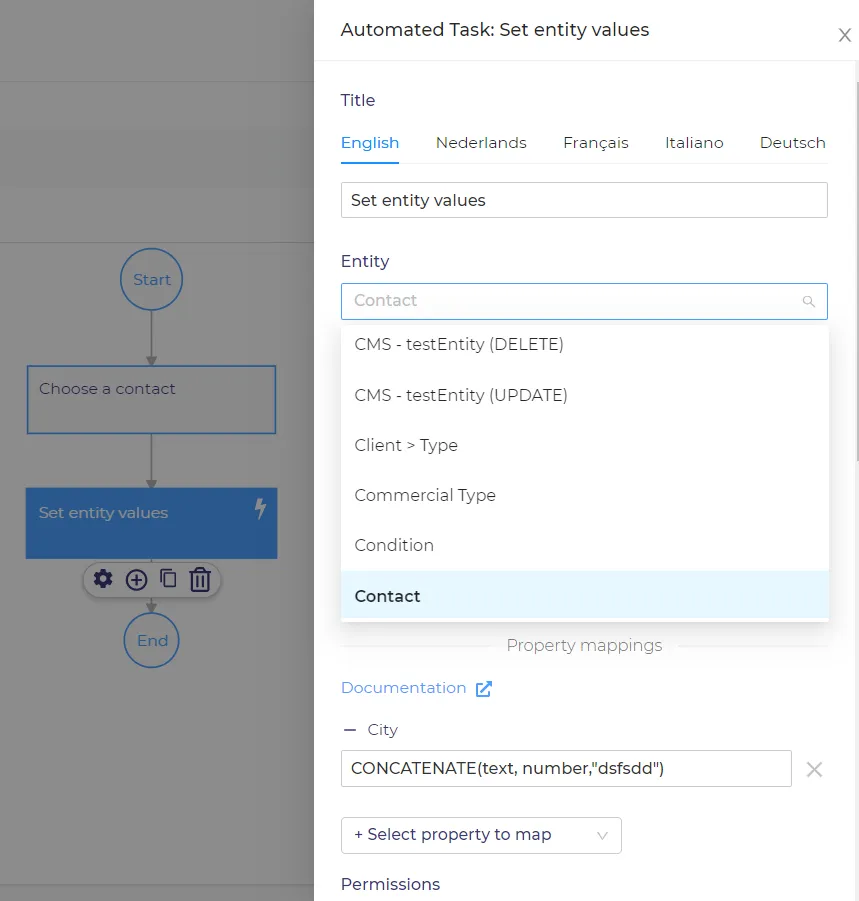
Task: Switch to the Deutsch title tab
Action: [x=792, y=143]
